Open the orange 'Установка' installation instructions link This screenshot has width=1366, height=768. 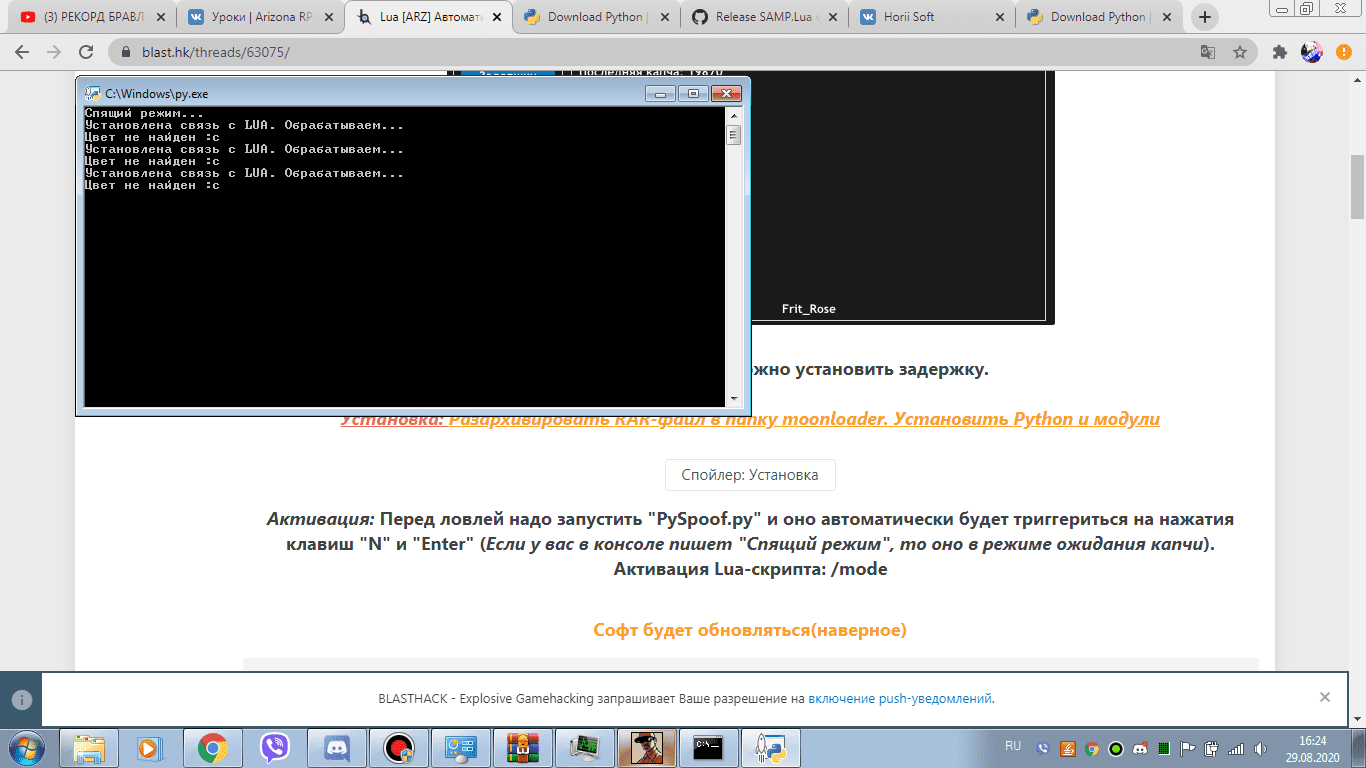tap(750, 419)
